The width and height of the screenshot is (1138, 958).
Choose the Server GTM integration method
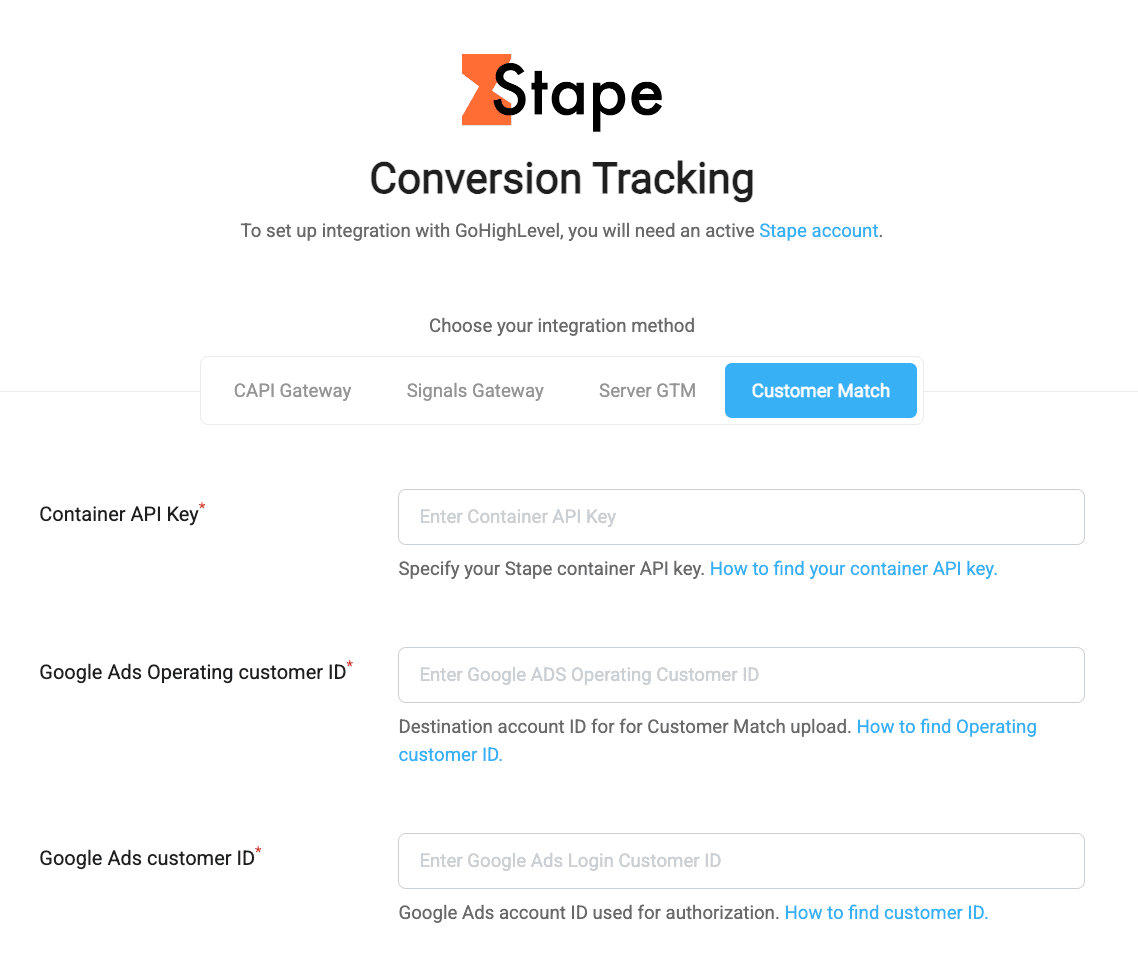pyautogui.click(x=647, y=390)
